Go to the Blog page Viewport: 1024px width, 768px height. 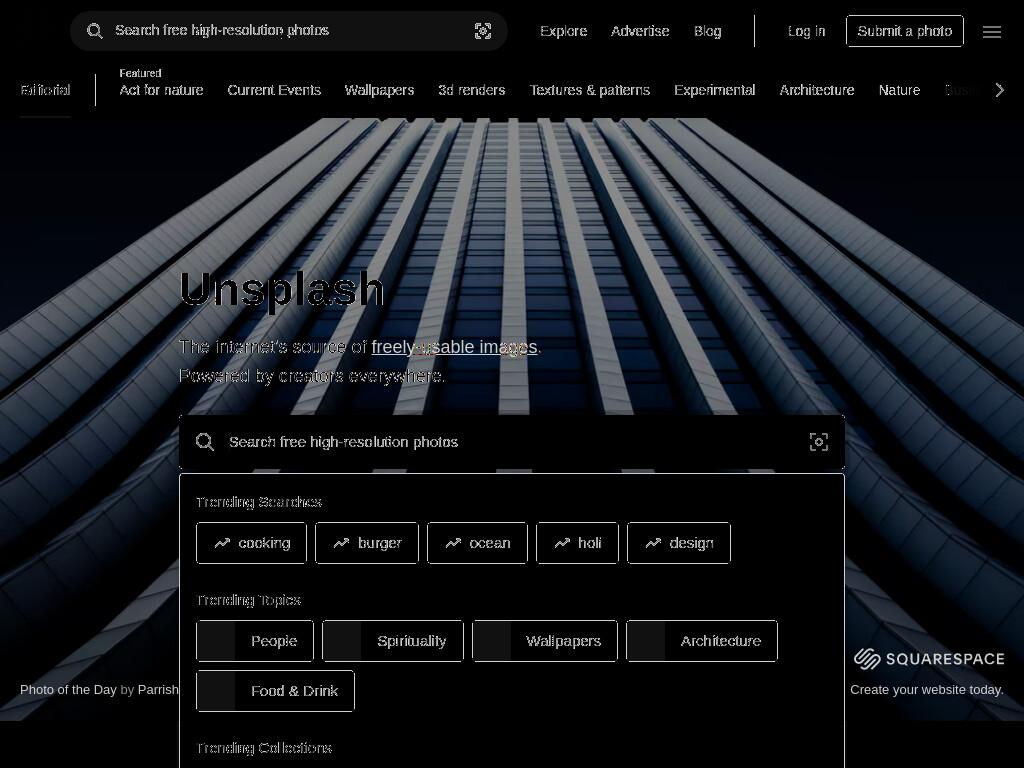(707, 31)
